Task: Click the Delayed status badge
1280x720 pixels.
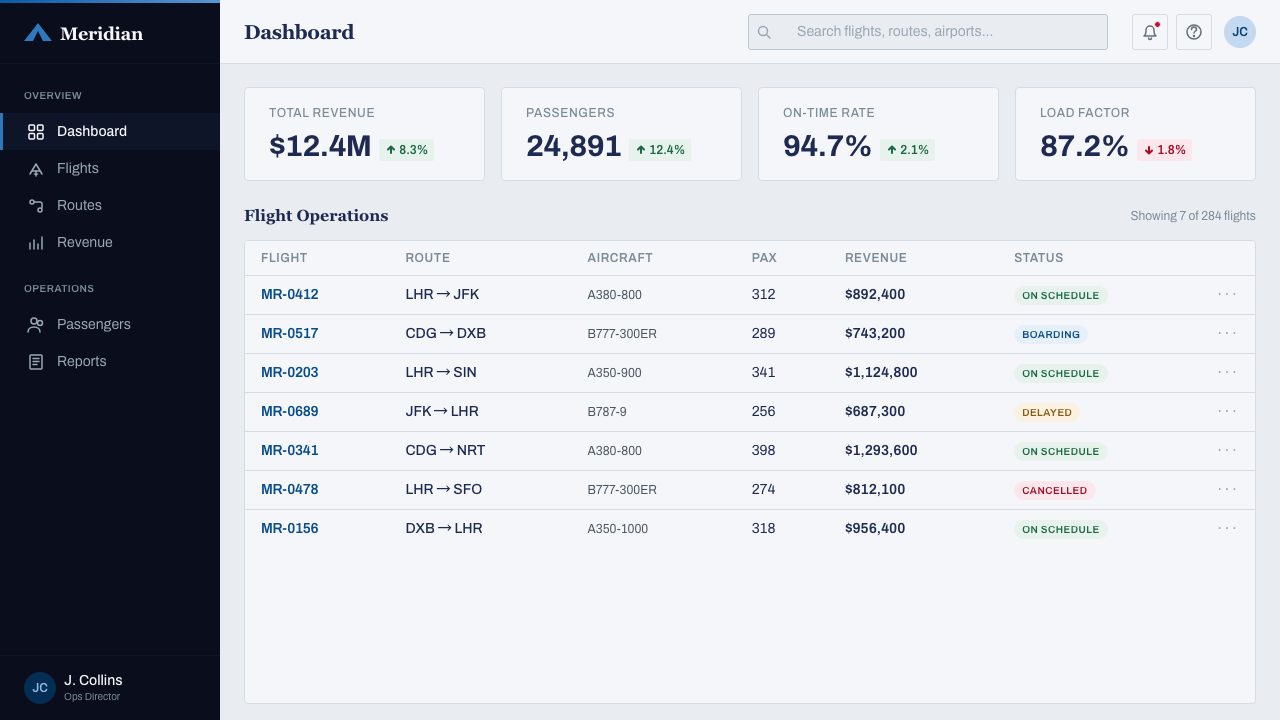Action: [x=1047, y=412]
